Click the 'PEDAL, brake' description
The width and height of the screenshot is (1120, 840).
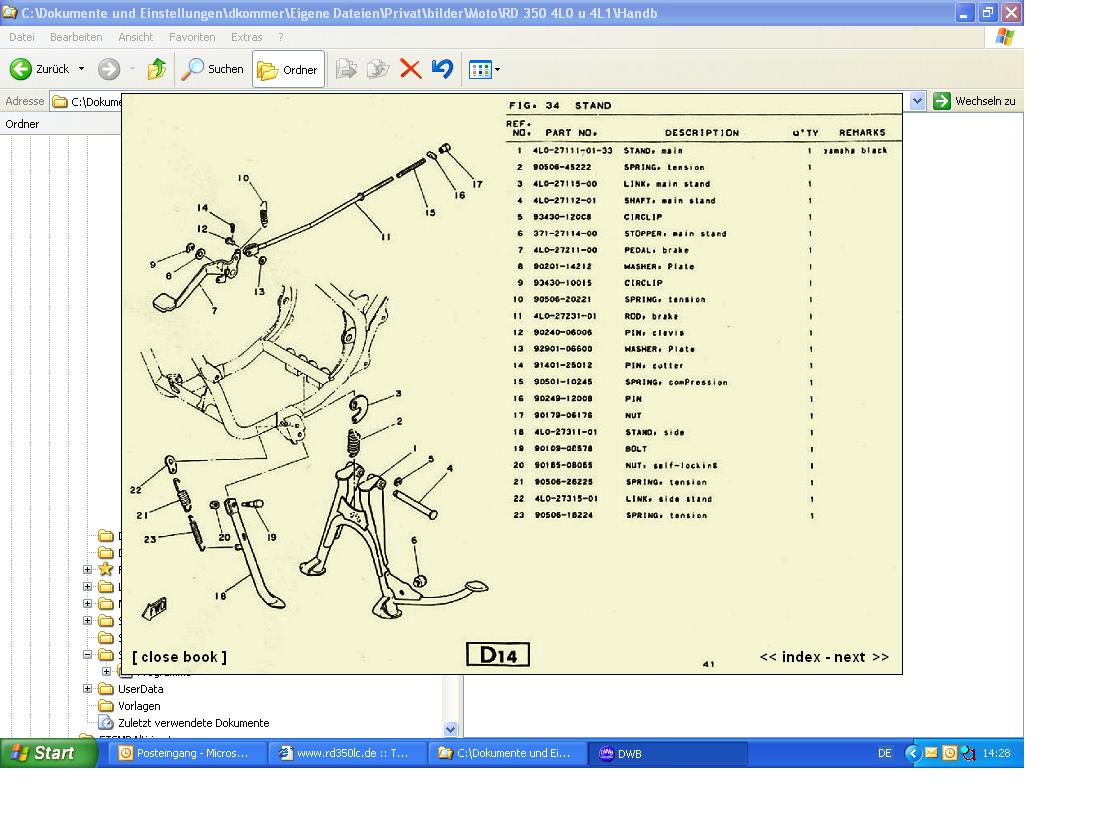tap(656, 250)
